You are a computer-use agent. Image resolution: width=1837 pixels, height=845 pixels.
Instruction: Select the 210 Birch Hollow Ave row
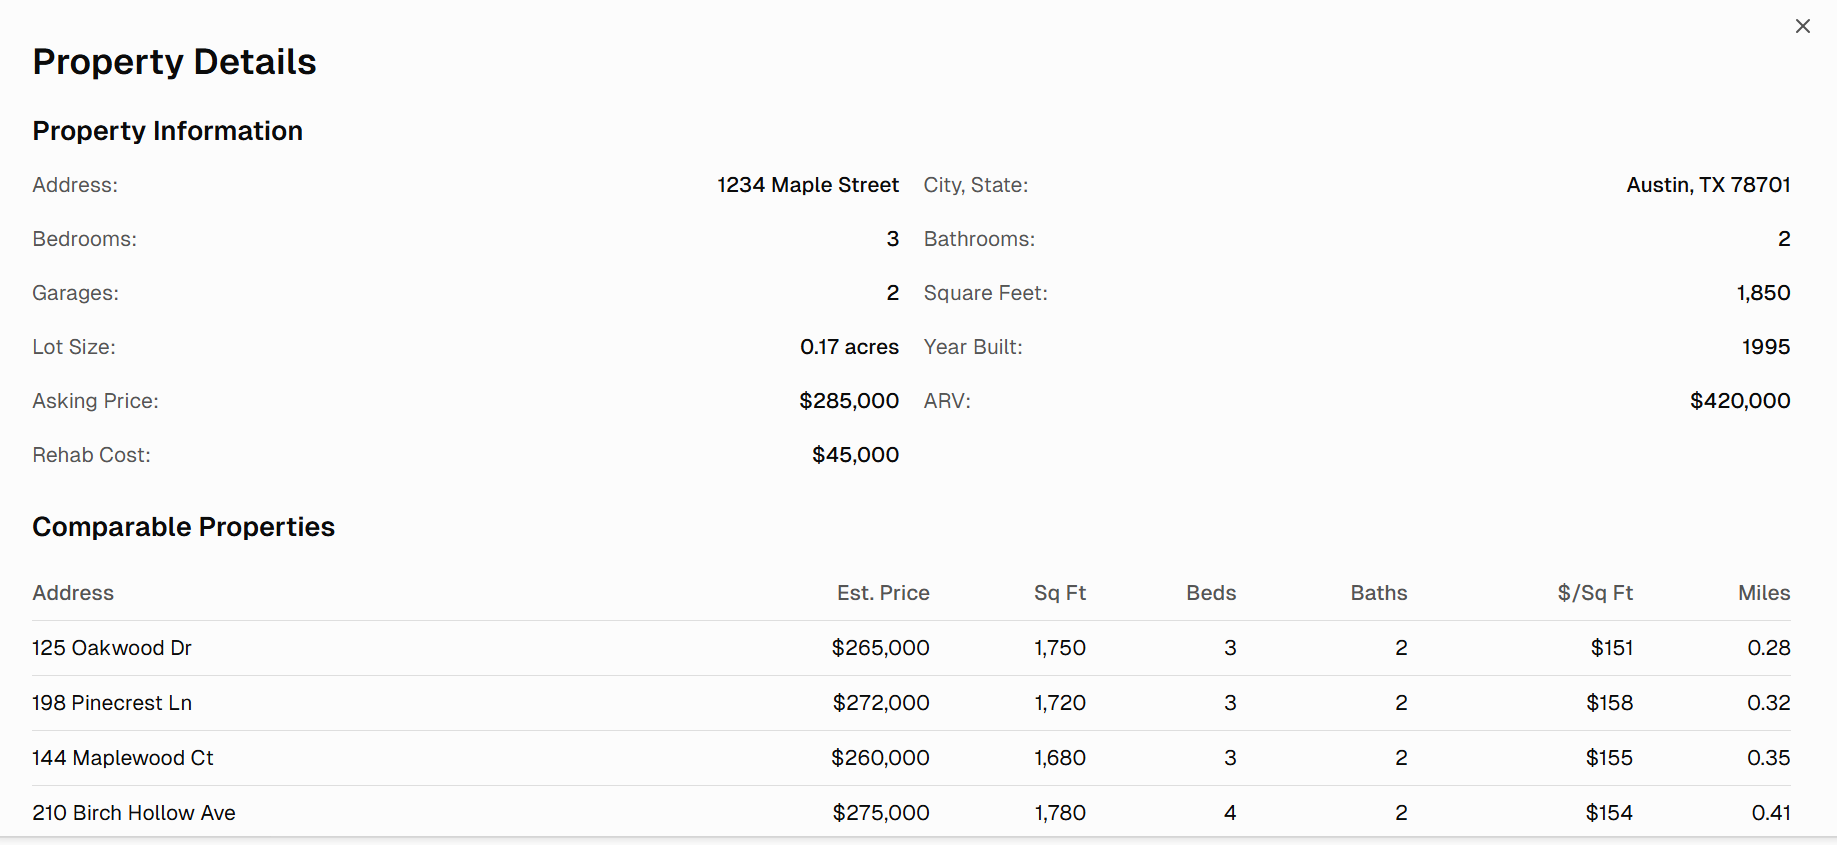click(x=134, y=813)
